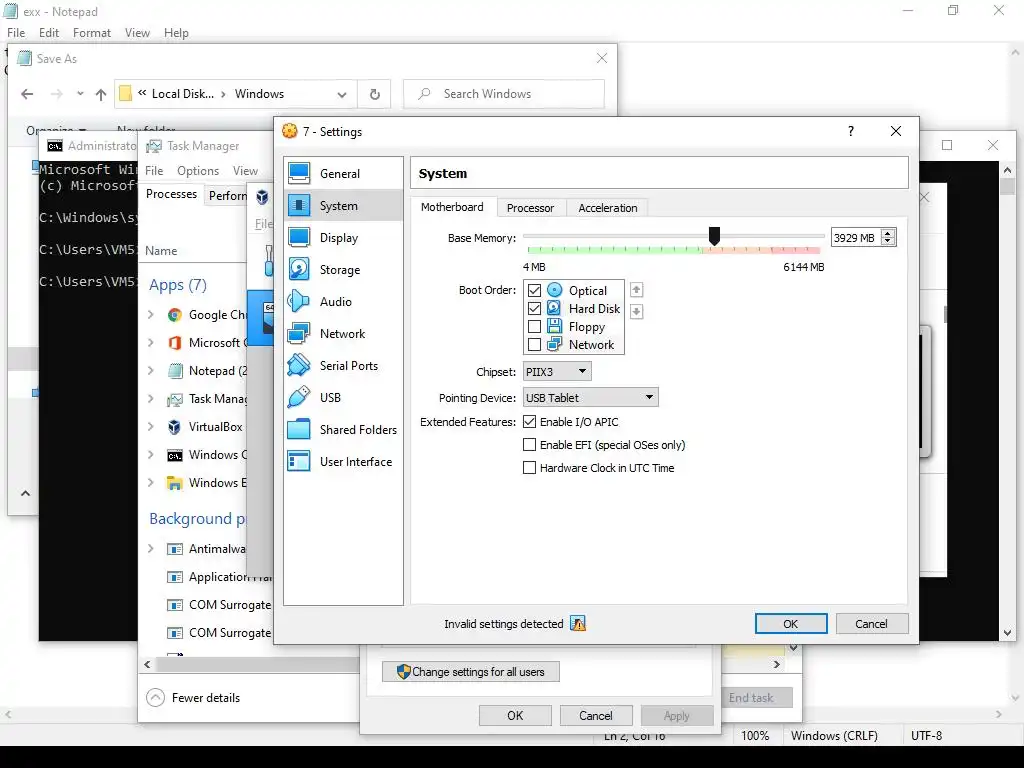Toggle Hard Disk boot device checkbox
This screenshot has height=768, width=1024.
534,308
